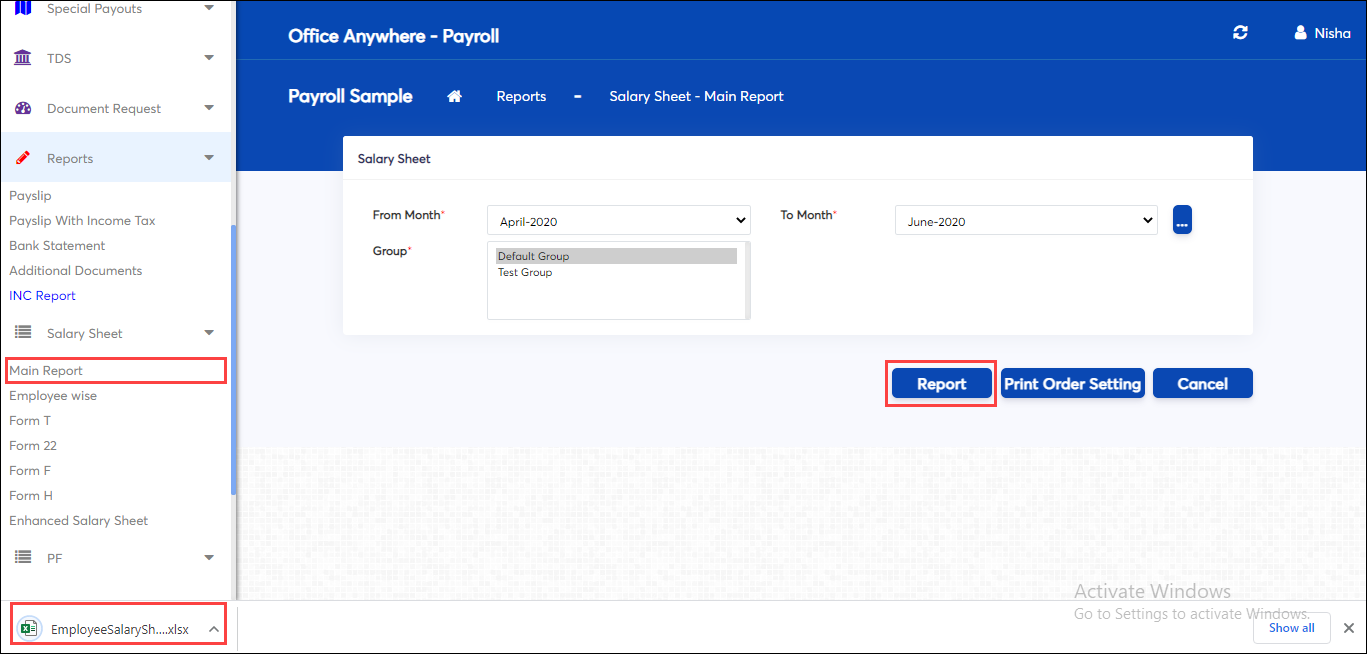Click the PF list icon
Image resolution: width=1367 pixels, height=654 pixels.
[x=22, y=558]
